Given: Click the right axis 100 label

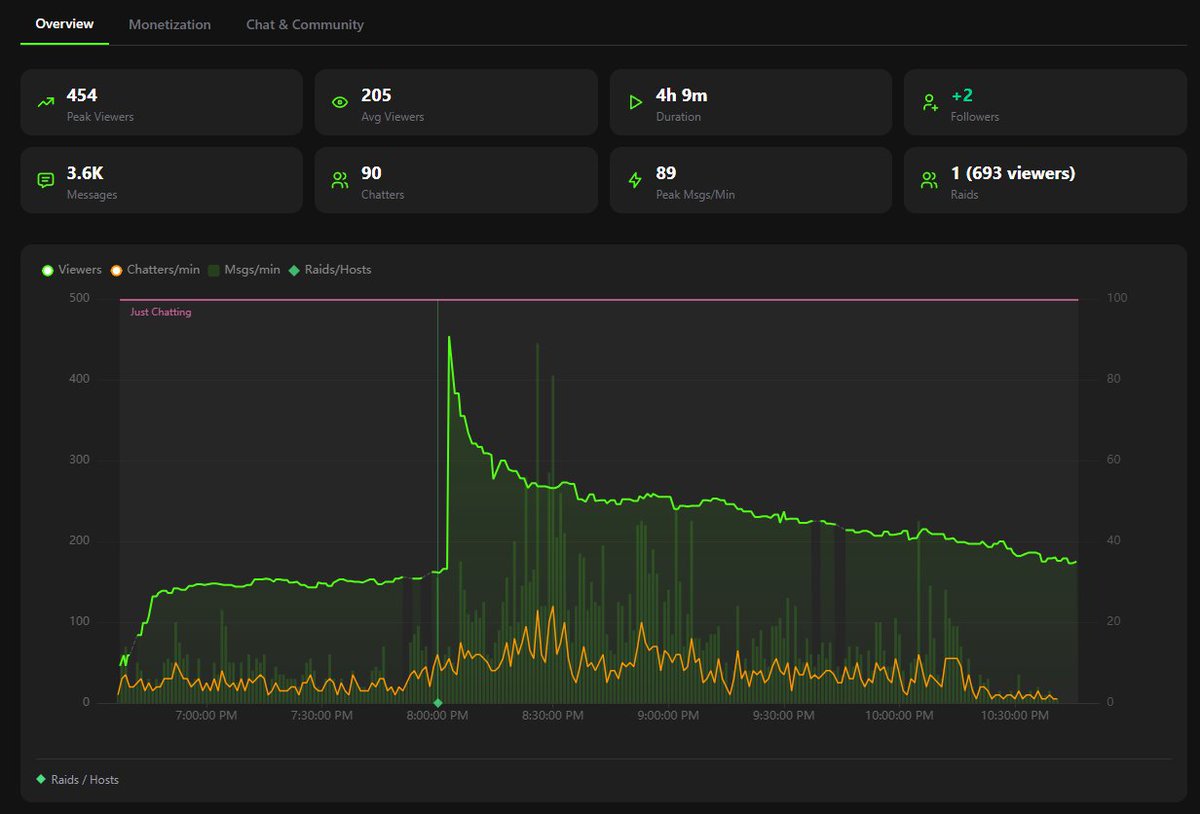Looking at the screenshot, I should [1117, 298].
